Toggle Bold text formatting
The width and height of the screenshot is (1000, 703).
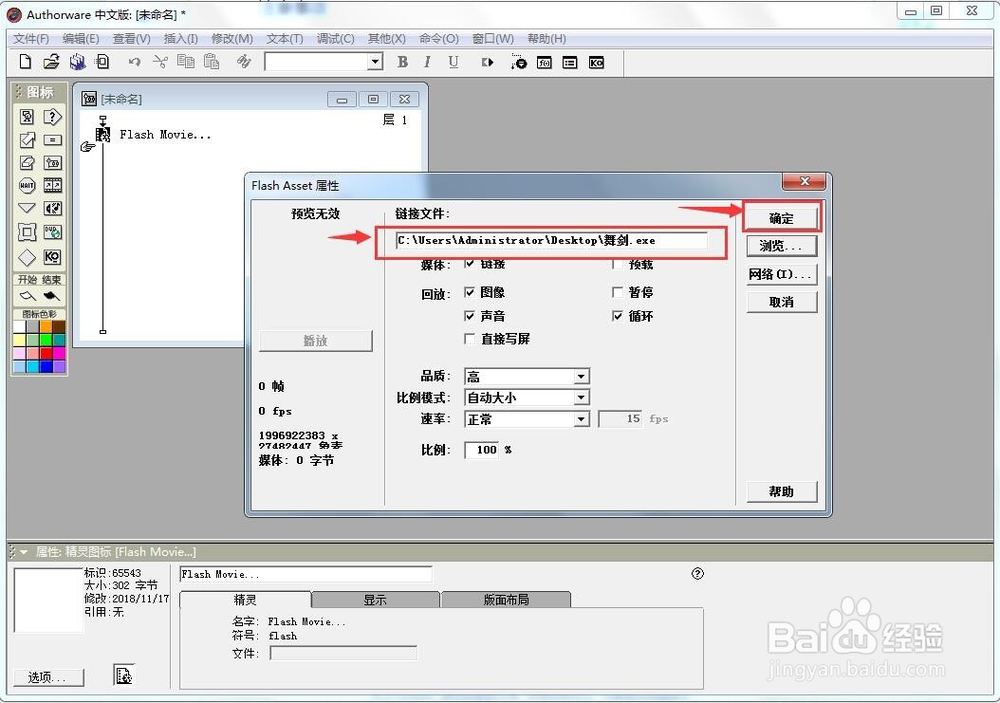tap(402, 62)
